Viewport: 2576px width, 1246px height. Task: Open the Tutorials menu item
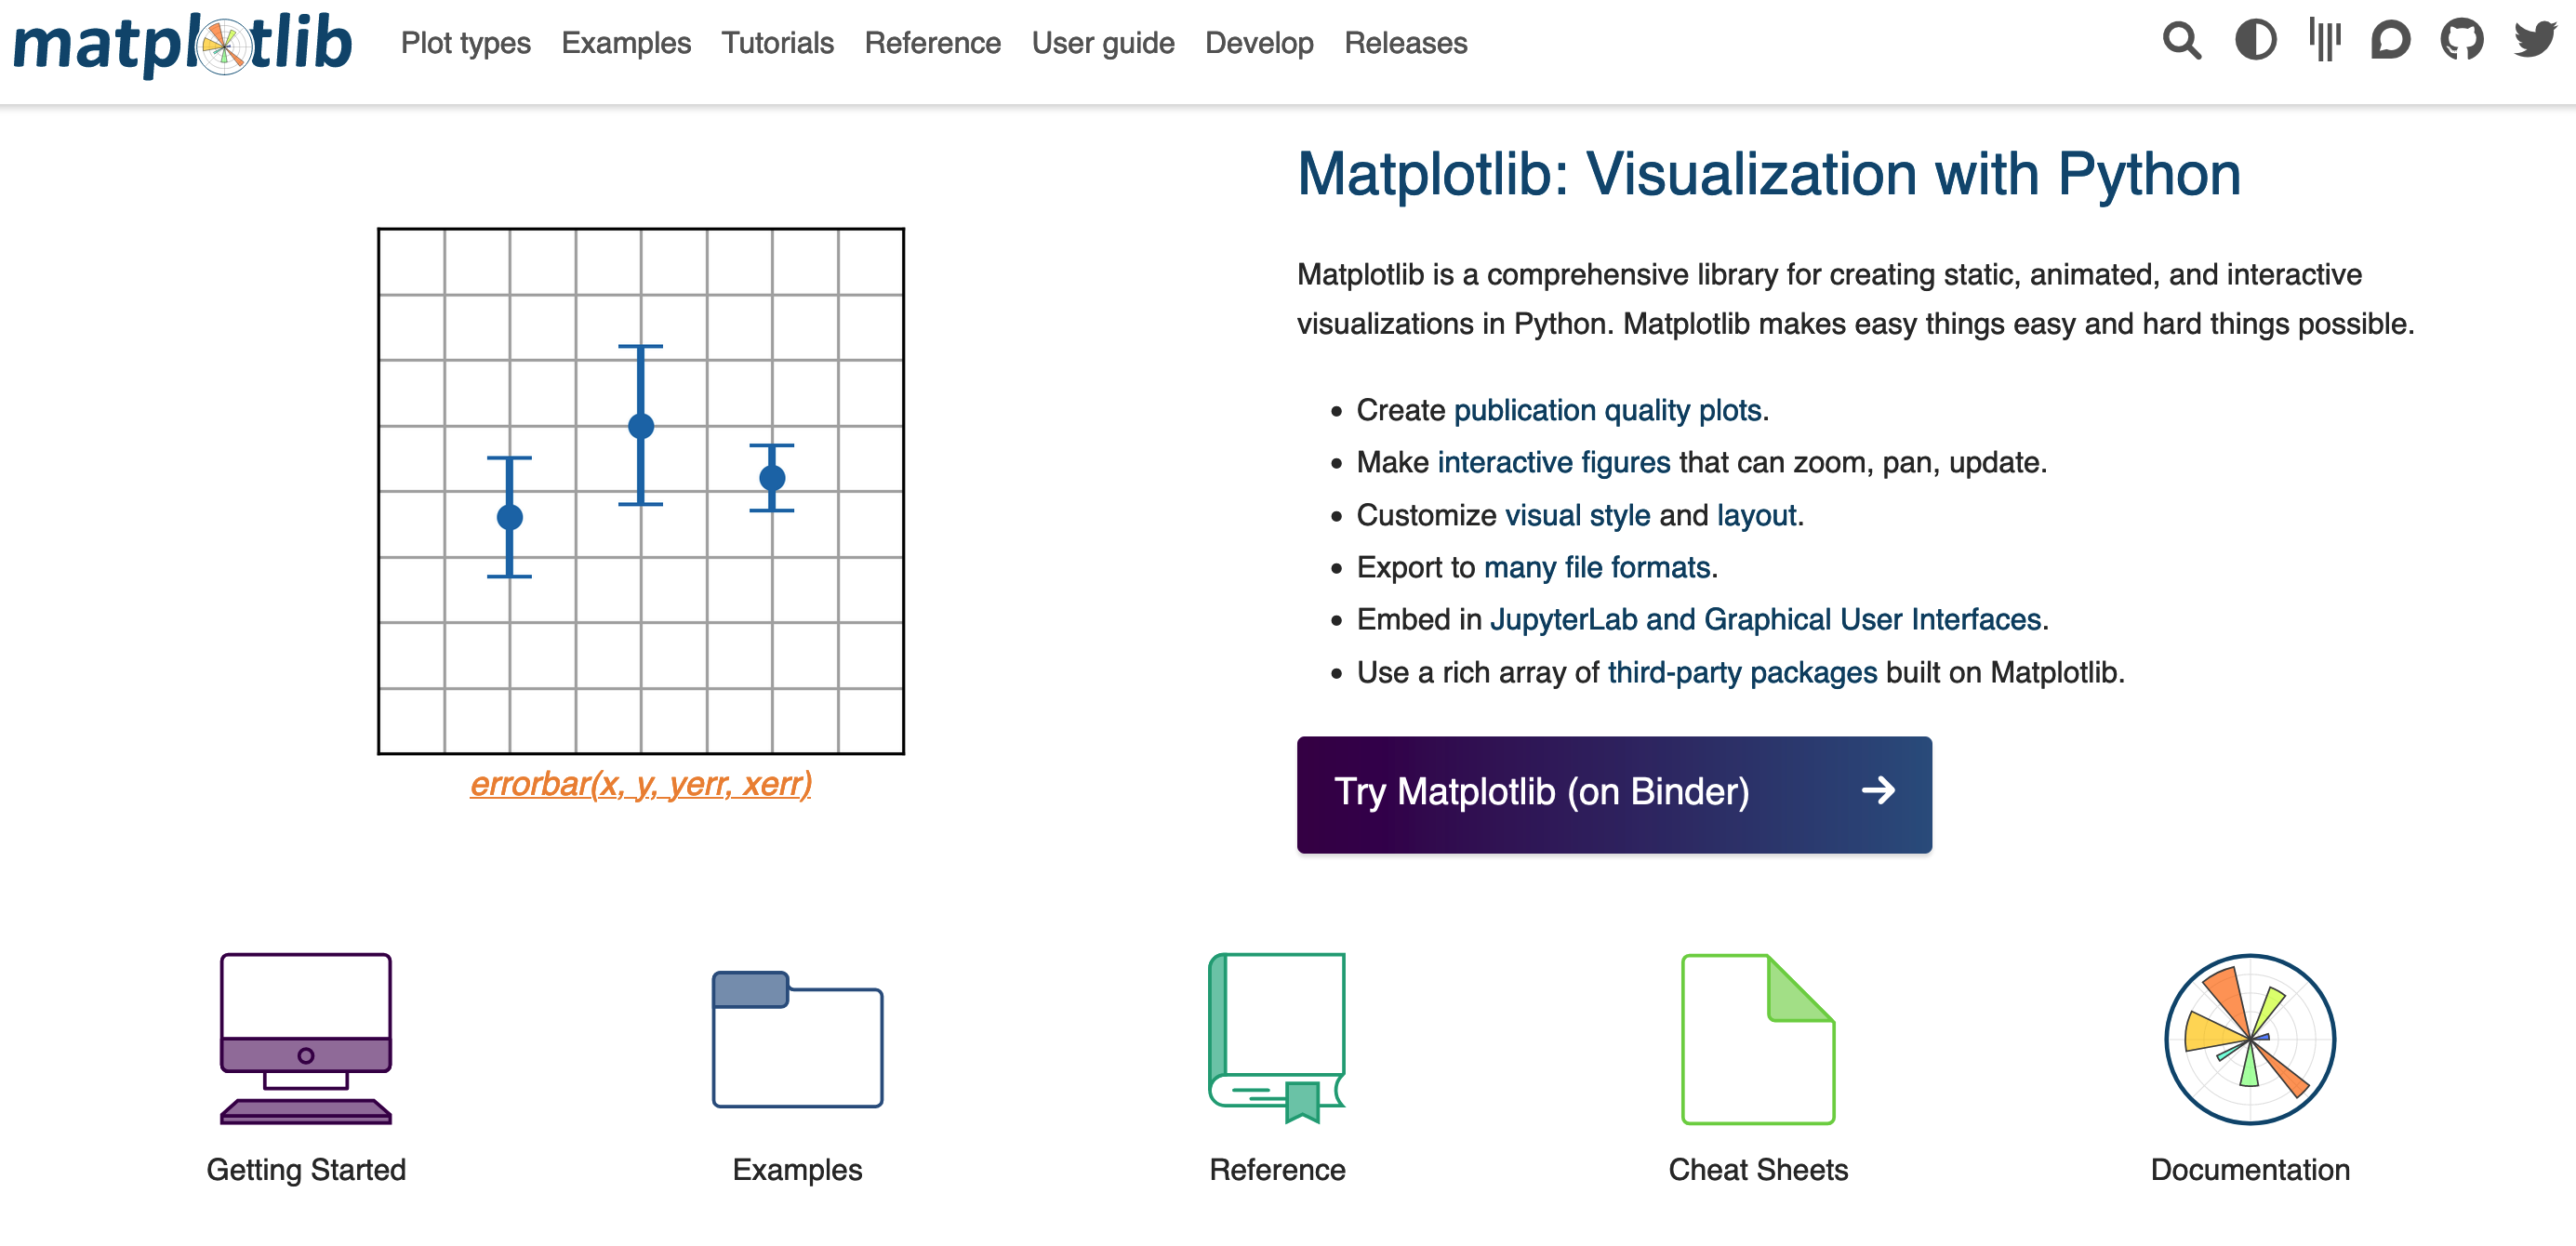[777, 43]
